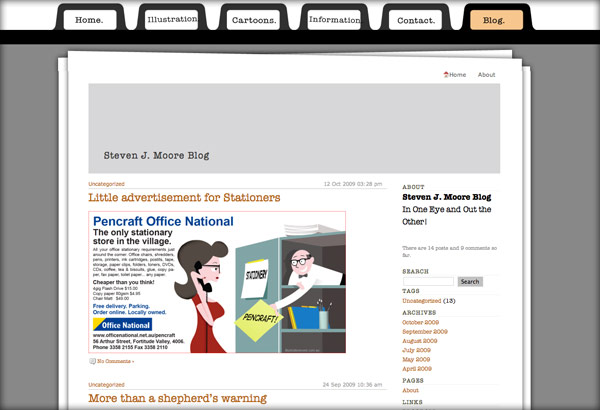The image size is (600, 410).
Task: Open the No Comments link
Action: click(116, 361)
